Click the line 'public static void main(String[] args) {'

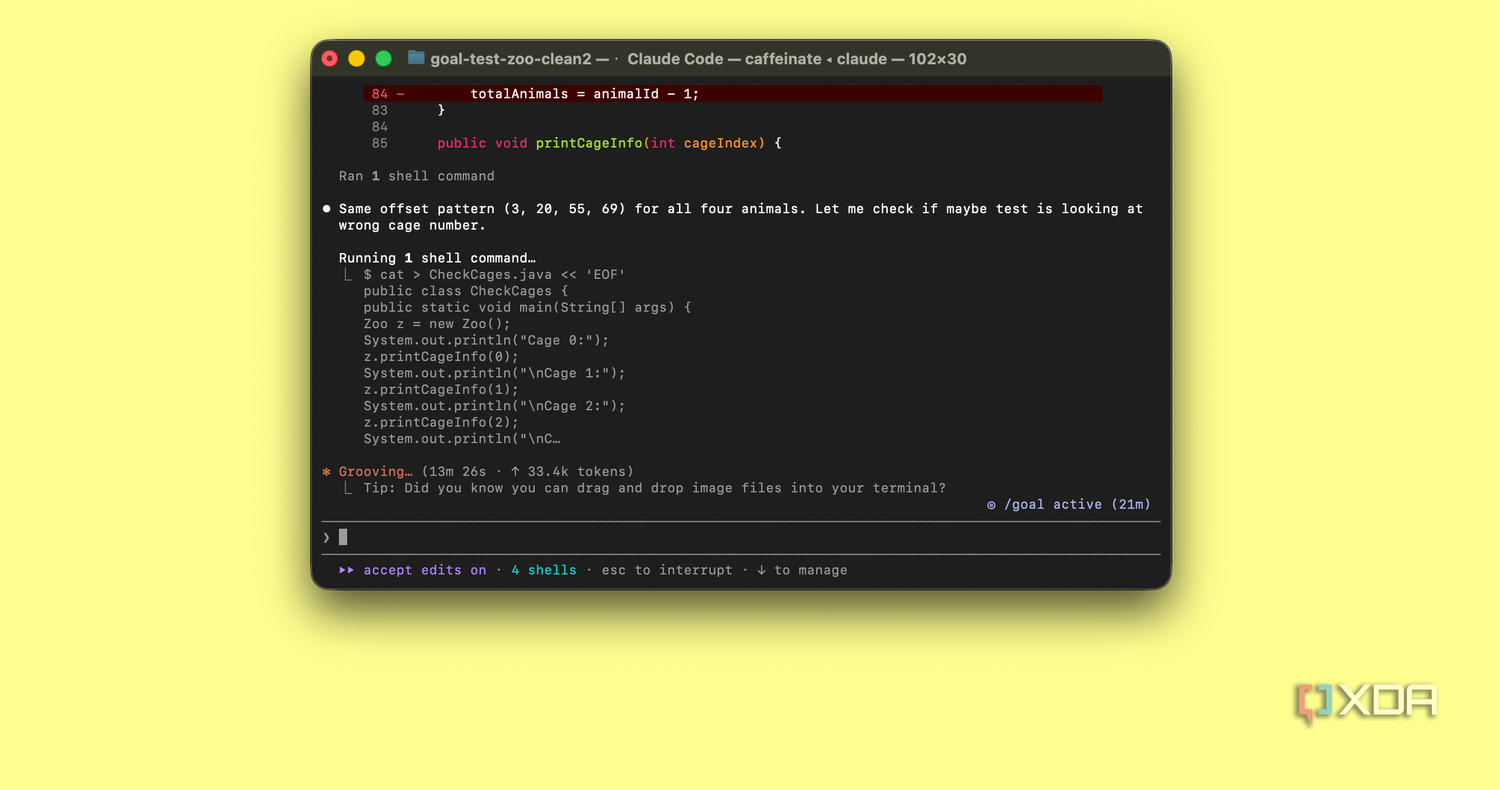[527, 308]
